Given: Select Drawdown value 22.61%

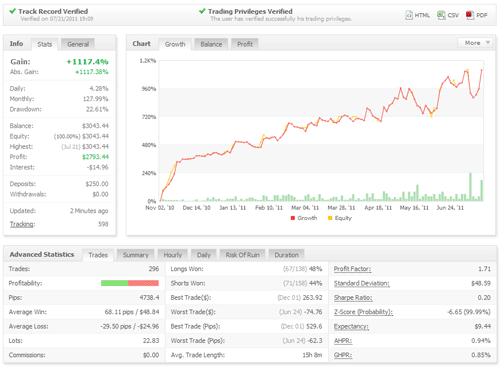Looking at the screenshot, I should (x=97, y=109).
